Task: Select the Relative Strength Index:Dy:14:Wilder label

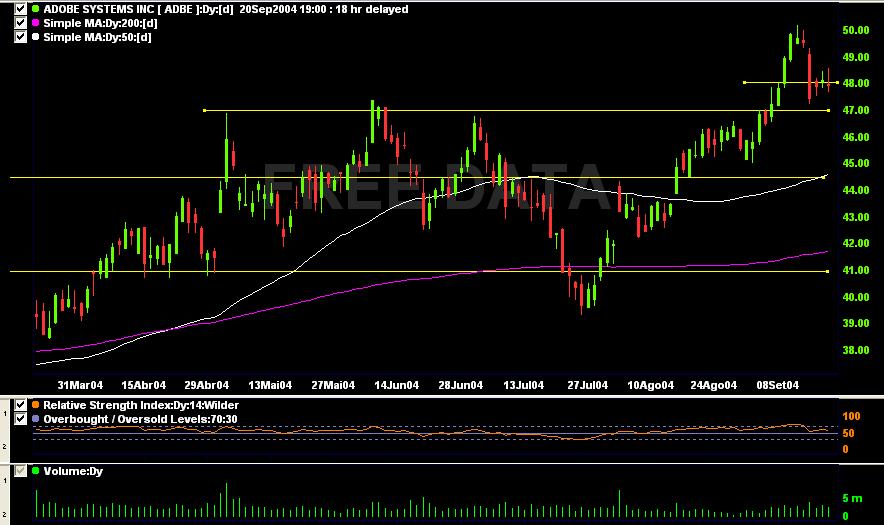Action: coord(141,405)
